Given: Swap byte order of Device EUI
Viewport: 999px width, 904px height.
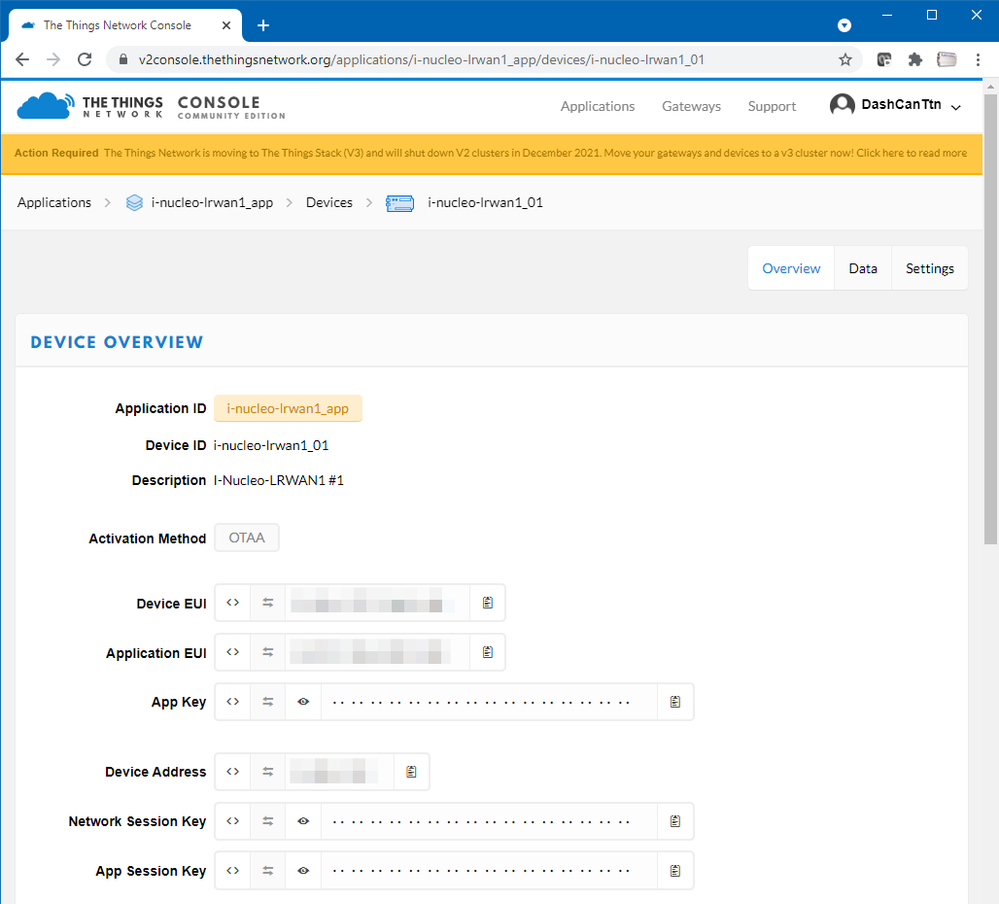Looking at the screenshot, I should pos(268,603).
